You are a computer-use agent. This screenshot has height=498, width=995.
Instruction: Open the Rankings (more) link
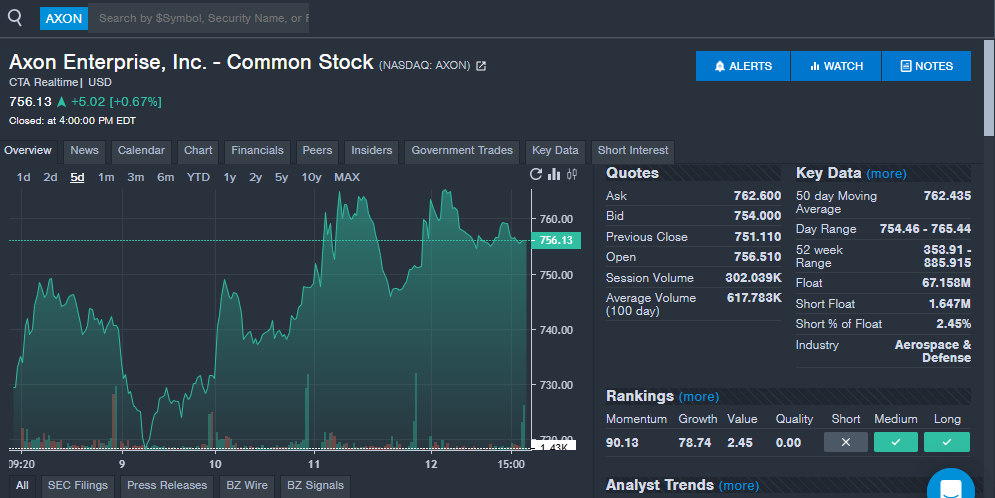coord(699,396)
